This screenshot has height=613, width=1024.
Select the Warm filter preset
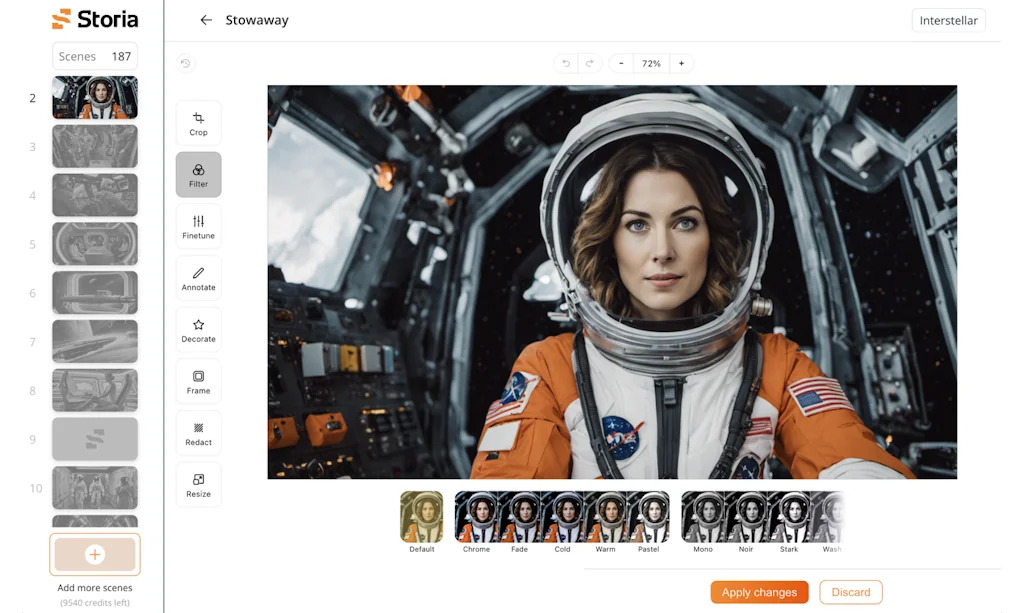point(605,517)
